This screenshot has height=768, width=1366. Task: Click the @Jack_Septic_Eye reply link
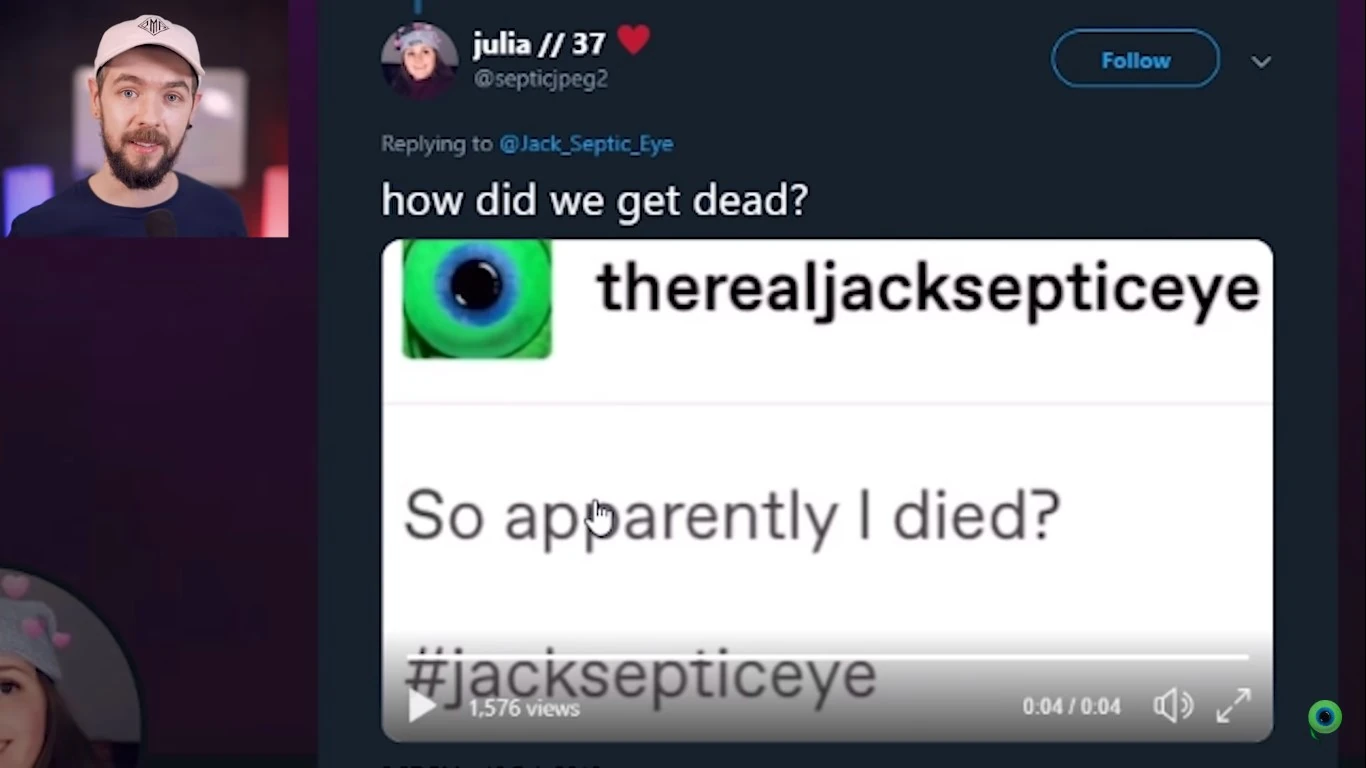(x=586, y=144)
